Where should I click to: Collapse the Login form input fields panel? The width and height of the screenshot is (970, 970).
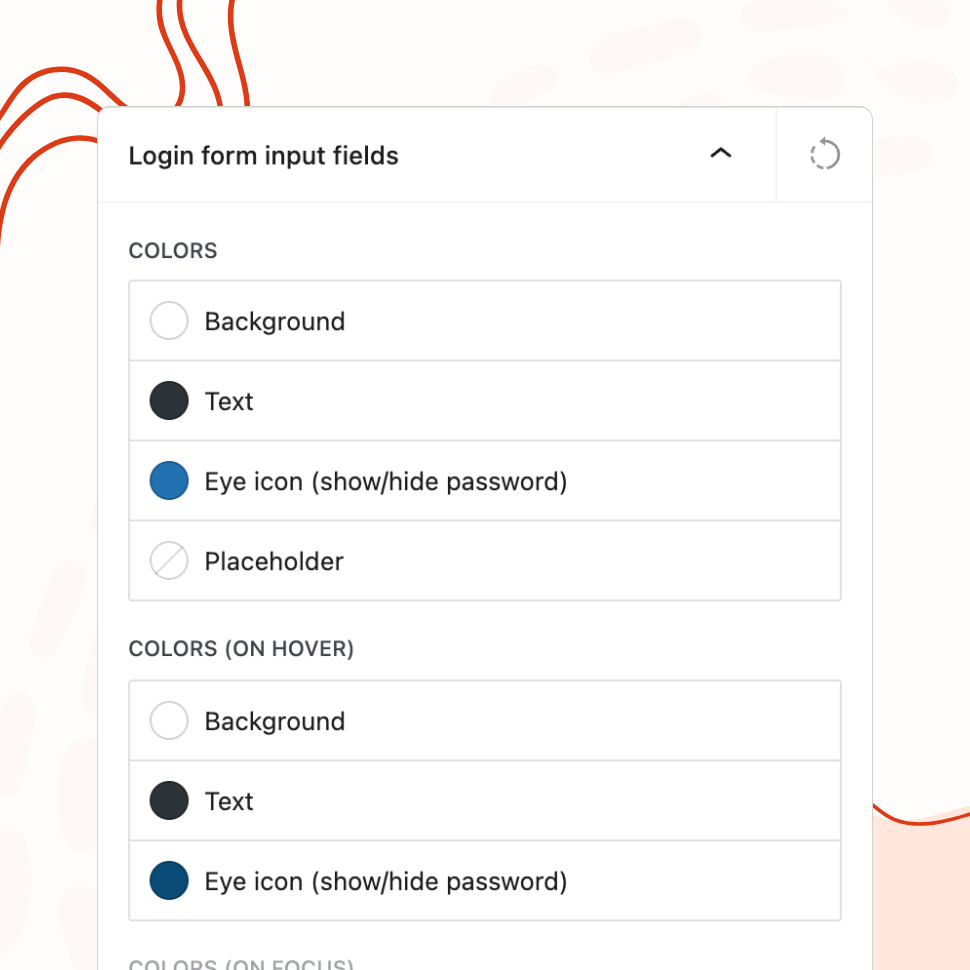[x=720, y=154]
